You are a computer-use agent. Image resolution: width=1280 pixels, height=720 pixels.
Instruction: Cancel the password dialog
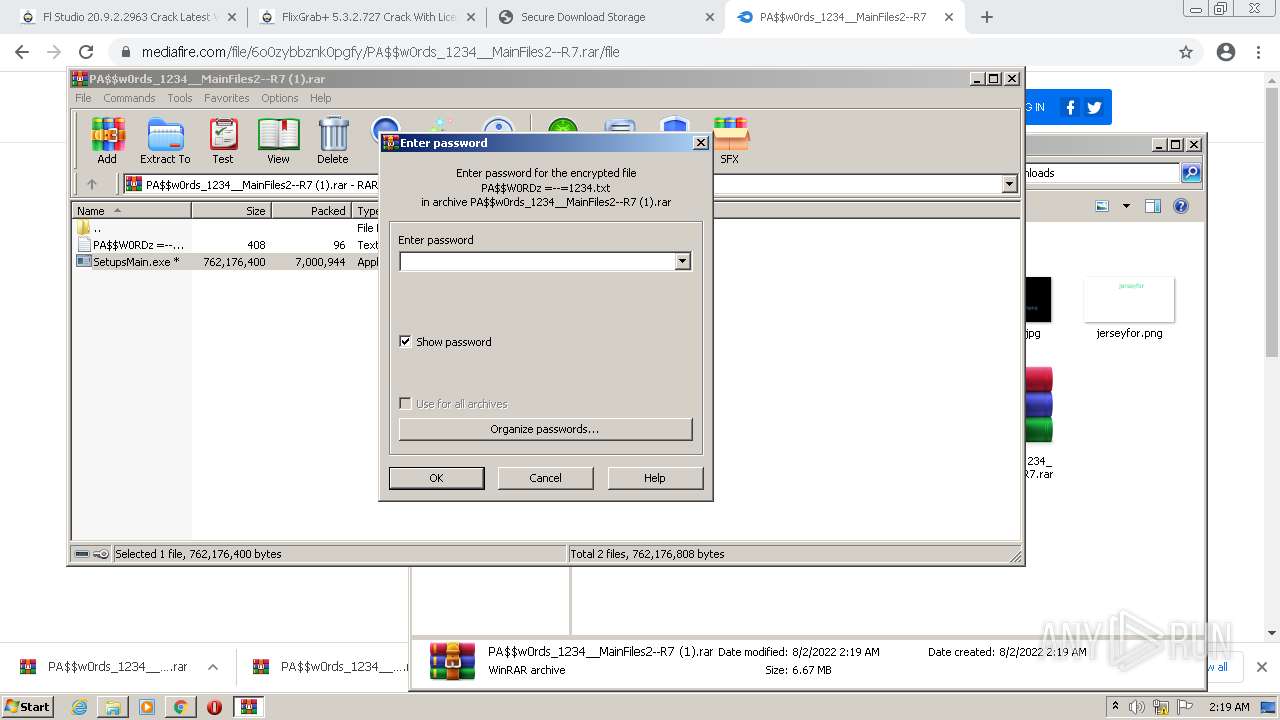(545, 478)
